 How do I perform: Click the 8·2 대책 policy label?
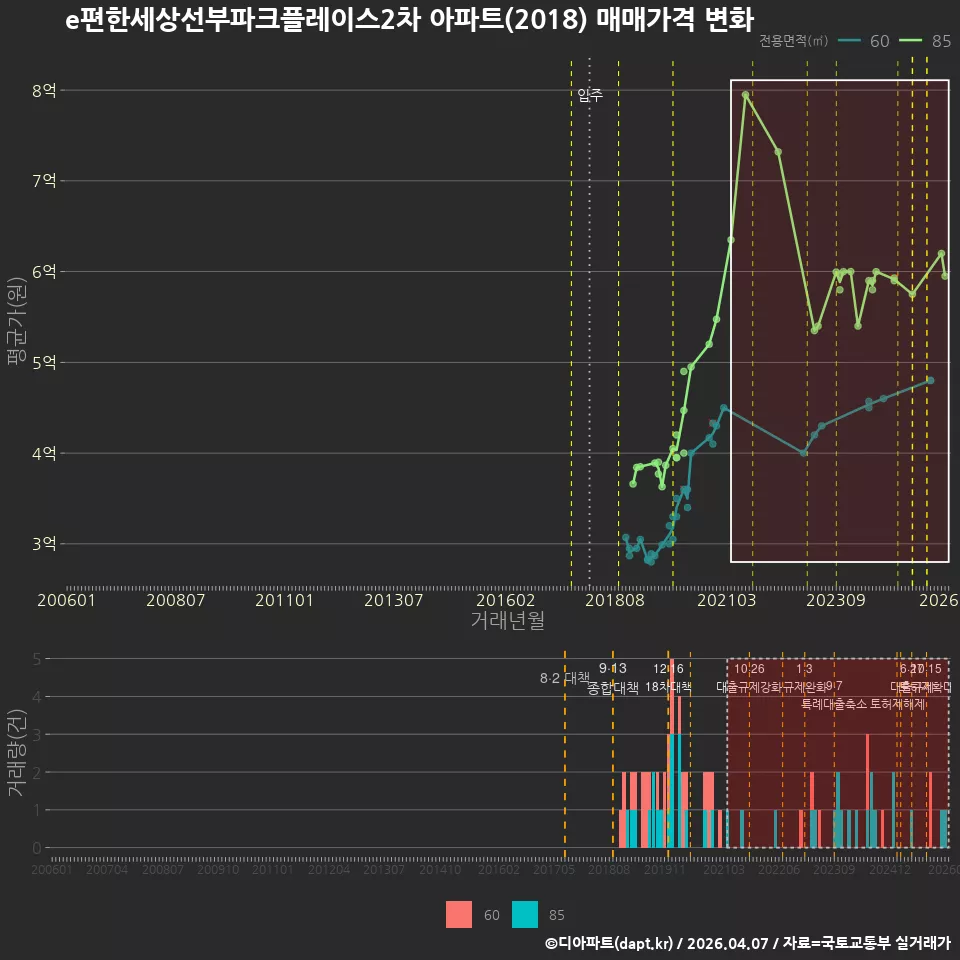tap(564, 678)
